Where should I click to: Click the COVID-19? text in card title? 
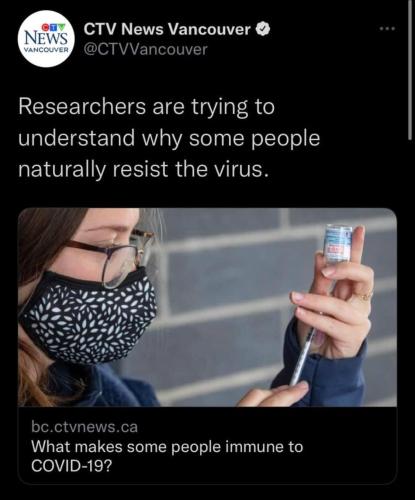[71, 466]
